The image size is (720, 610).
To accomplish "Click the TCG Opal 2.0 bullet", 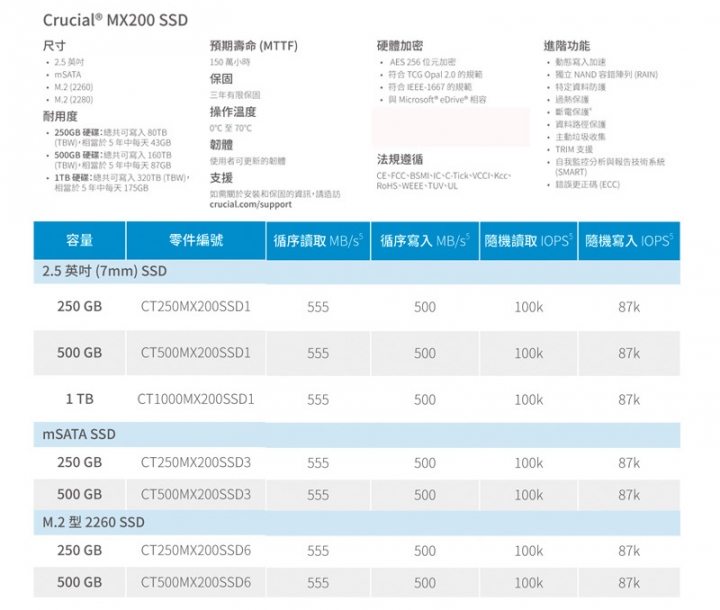I will 435,75.
